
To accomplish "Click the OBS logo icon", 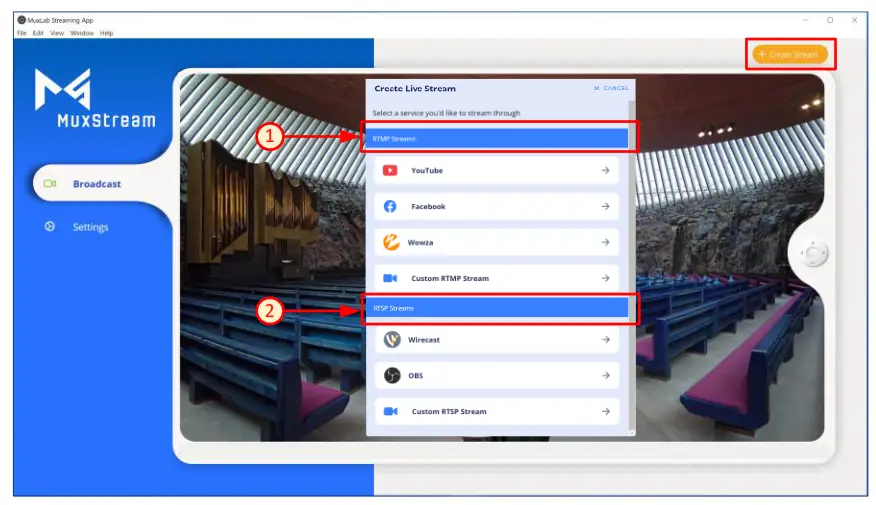I will (392, 375).
